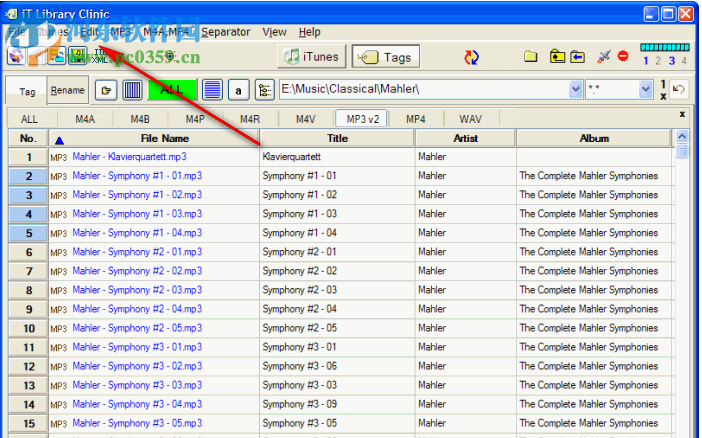Click the open folder icon beside Rename
This screenshot has height=438, width=702.
pyautogui.click(x=107, y=91)
